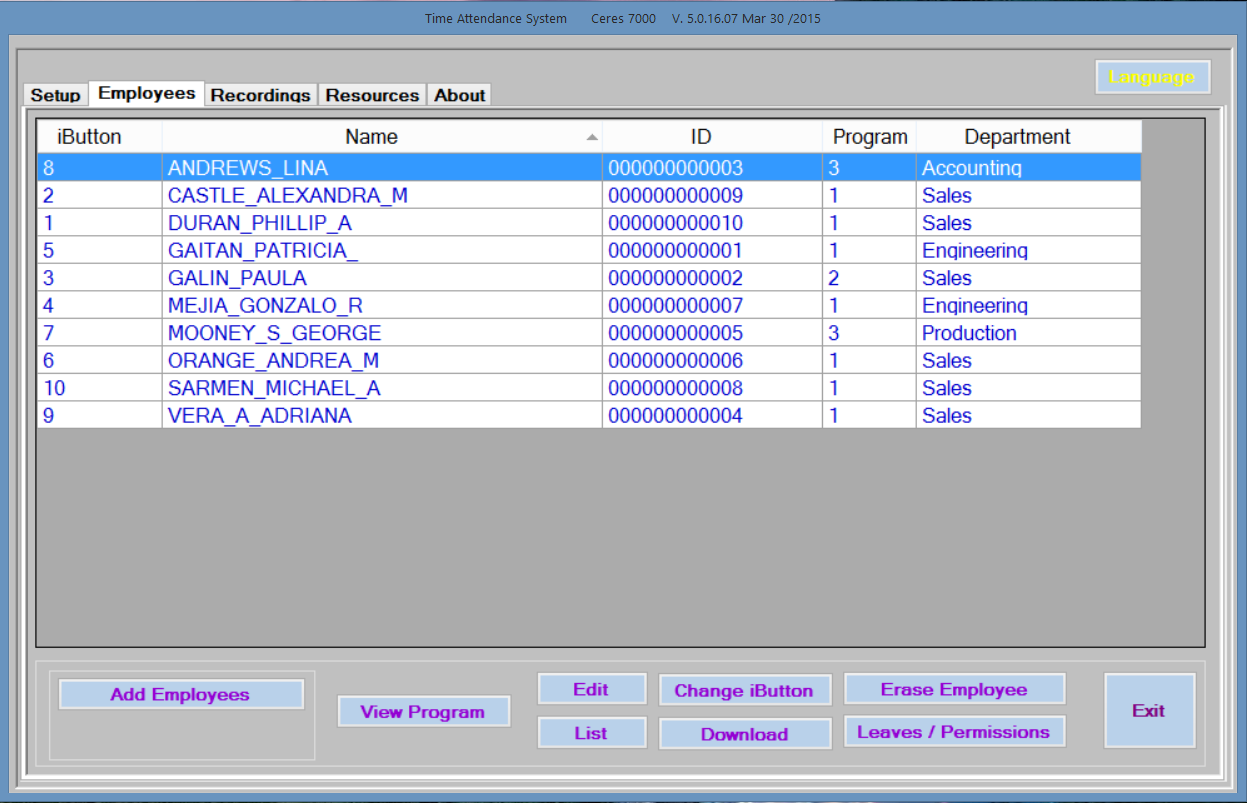The width and height of the screenshot is (1247, 803).
Task: Open the Recordings tab
Action: point(261,95)
